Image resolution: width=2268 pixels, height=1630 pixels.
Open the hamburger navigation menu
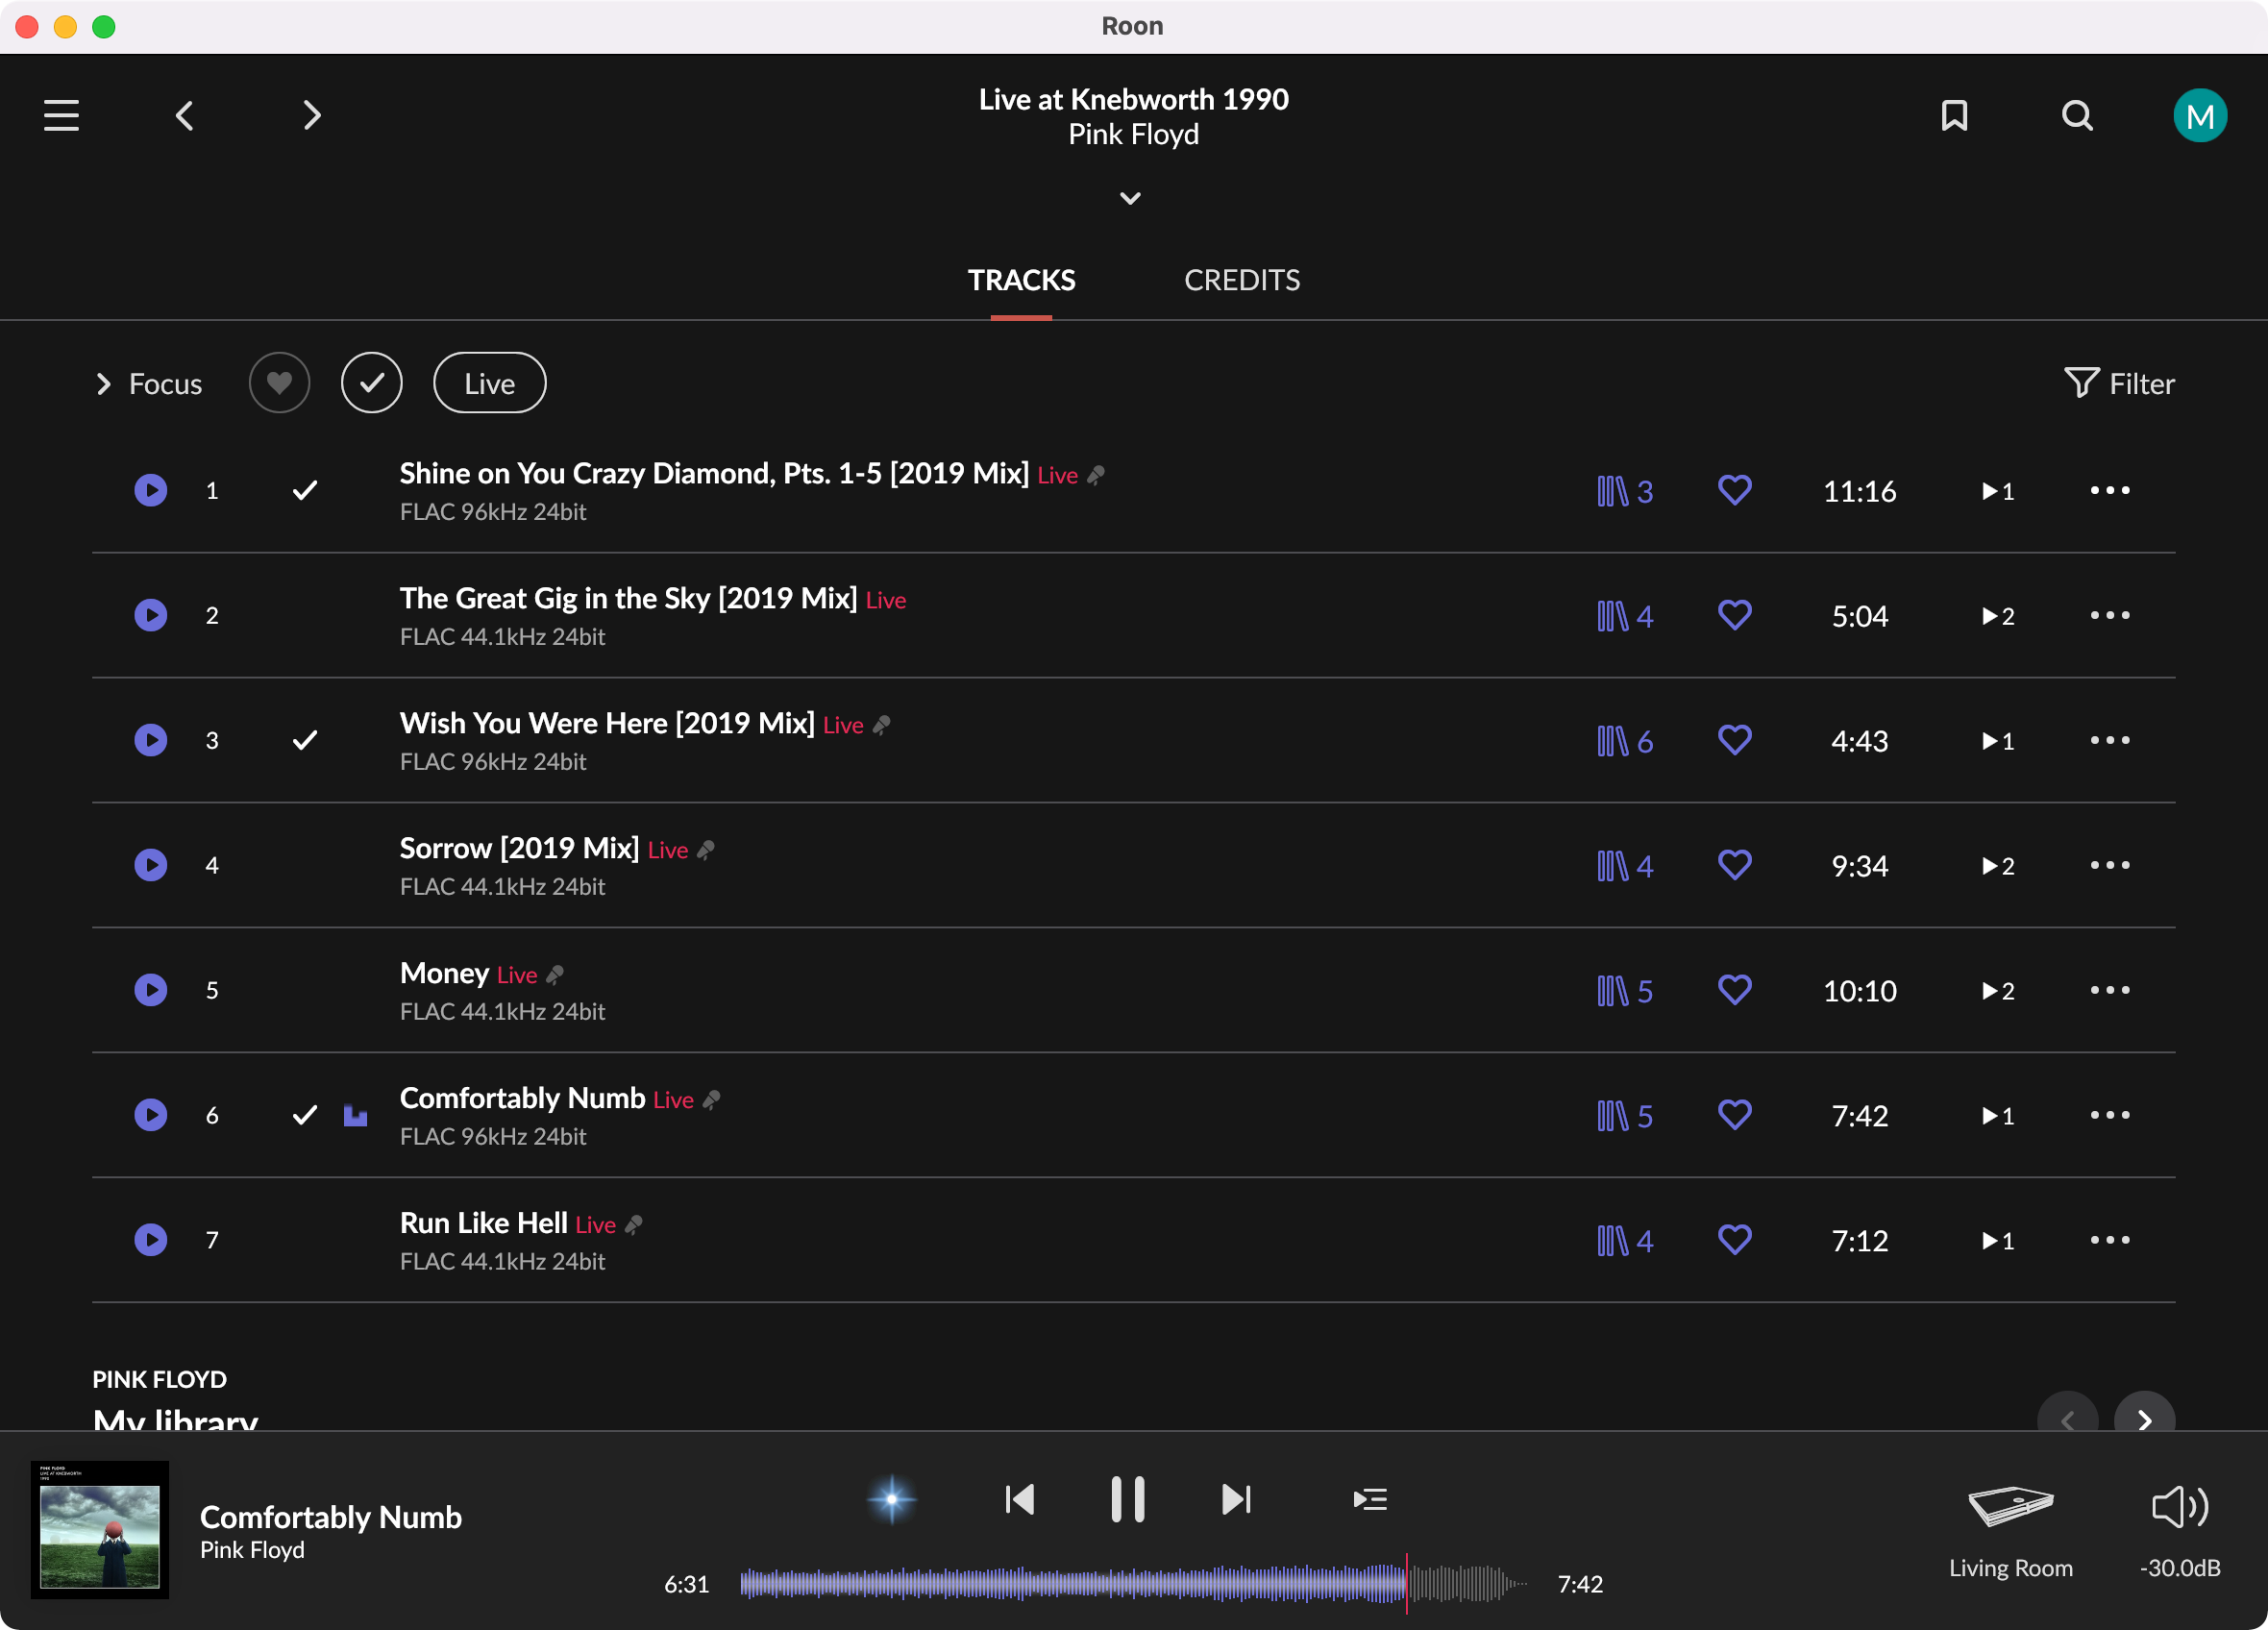(61, 115)
